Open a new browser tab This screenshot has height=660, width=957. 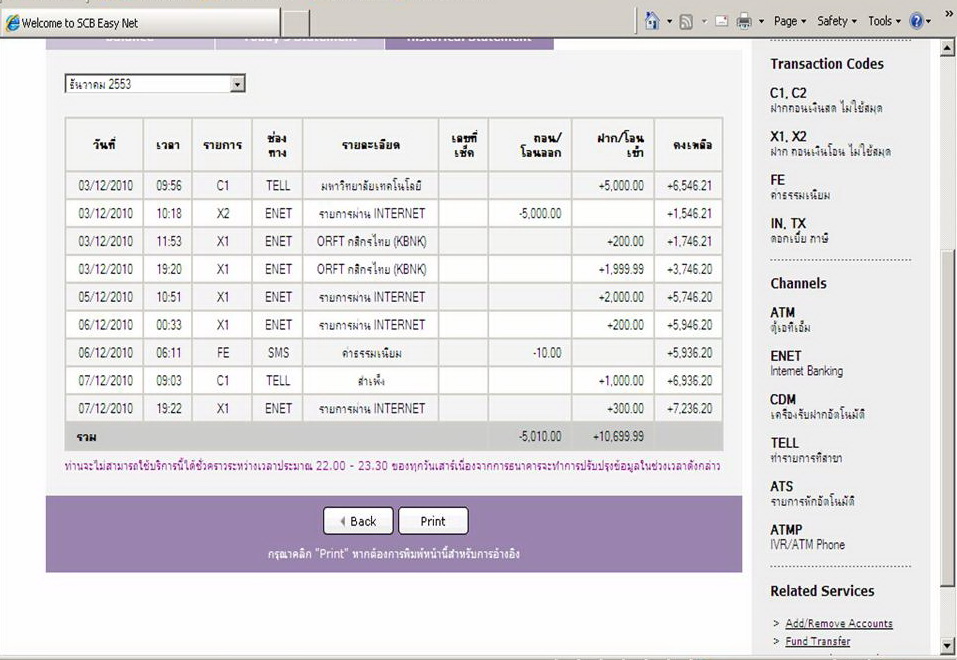point(295,23)
